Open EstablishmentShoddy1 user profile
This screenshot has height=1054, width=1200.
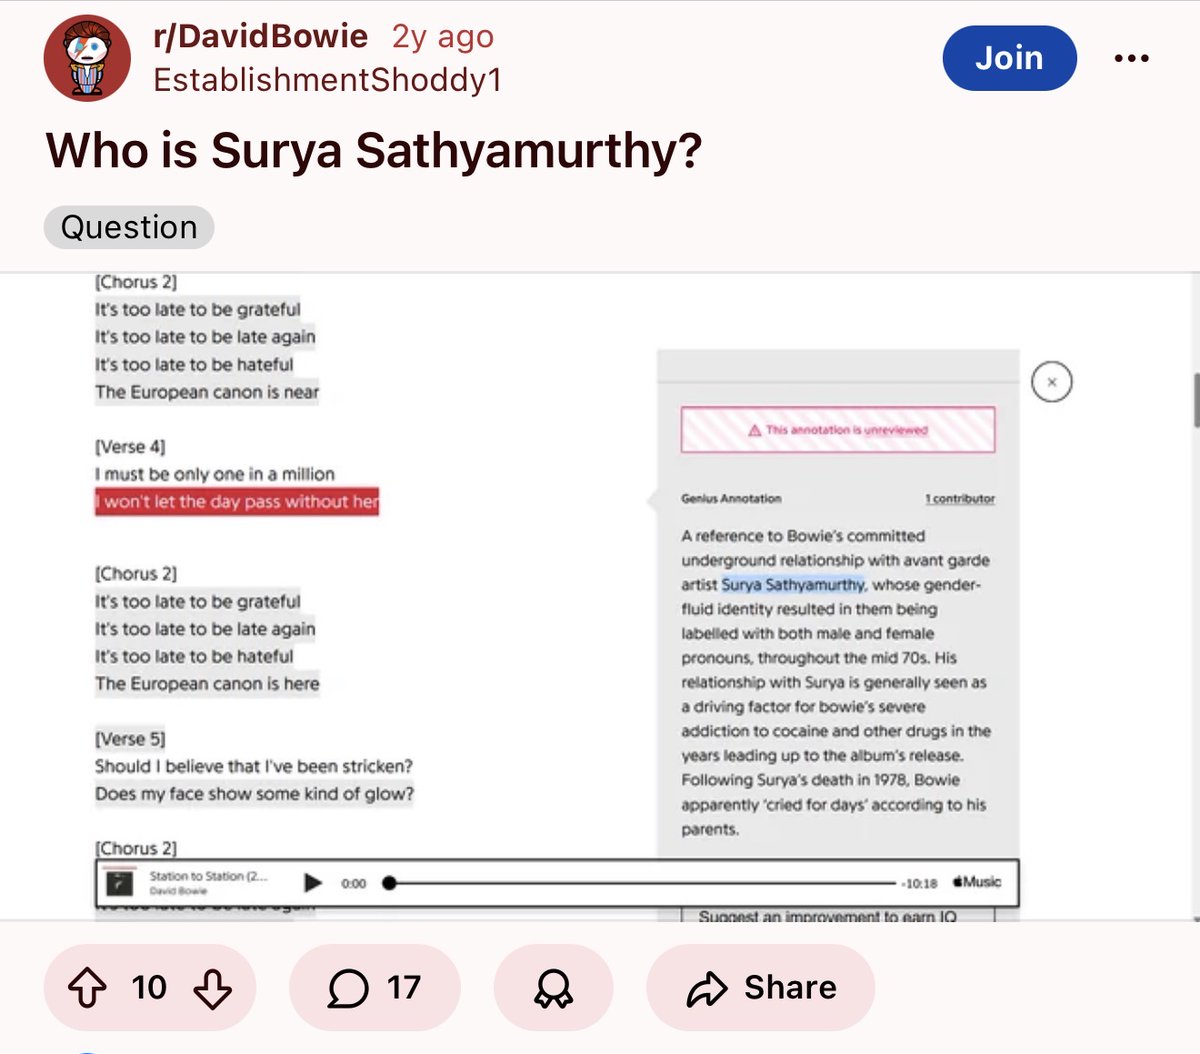coord(327,80)
